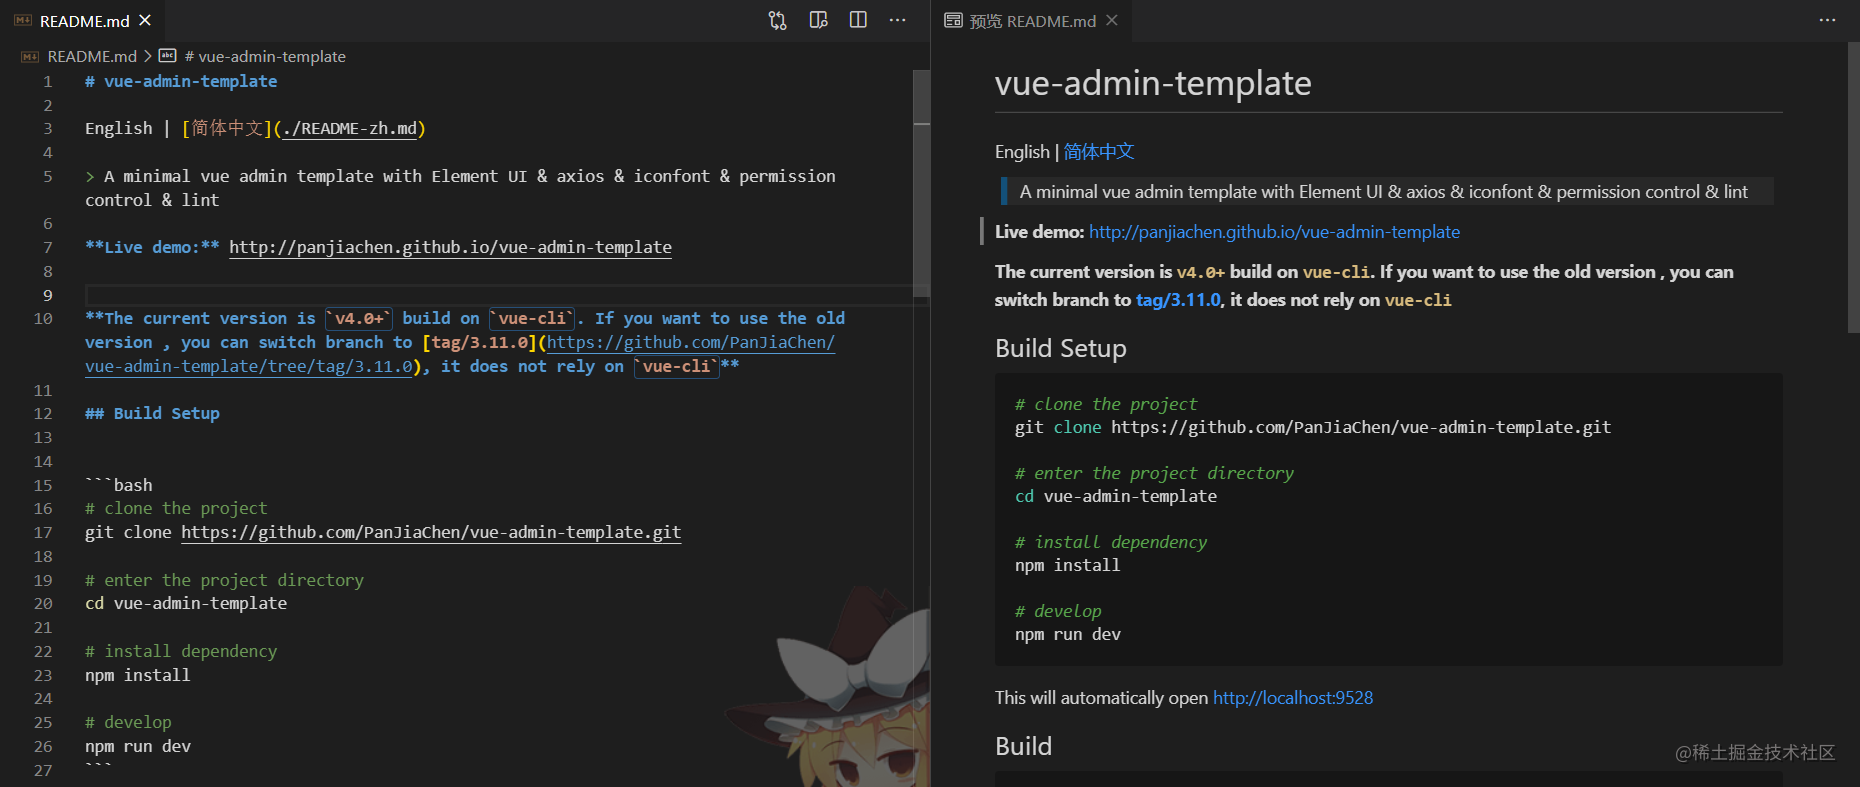
Task: Open More Actions menu in preview group
Action: click(1827, 20)
